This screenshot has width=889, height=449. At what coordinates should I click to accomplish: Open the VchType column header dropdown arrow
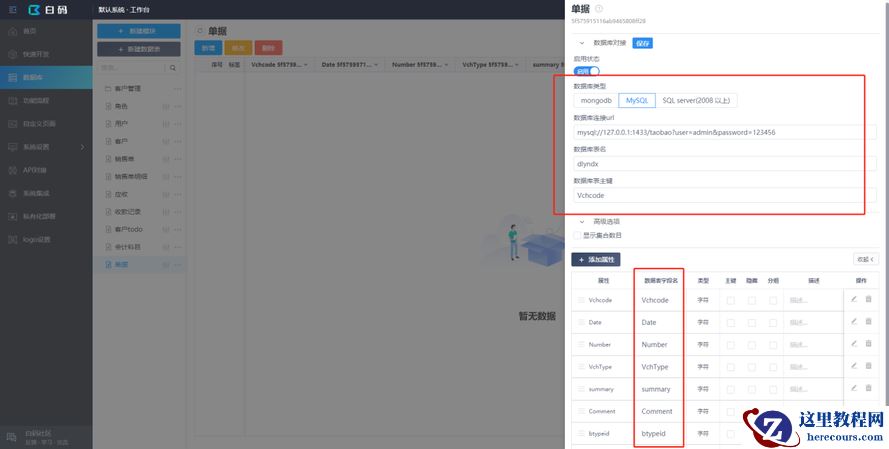tap(518, 65)
